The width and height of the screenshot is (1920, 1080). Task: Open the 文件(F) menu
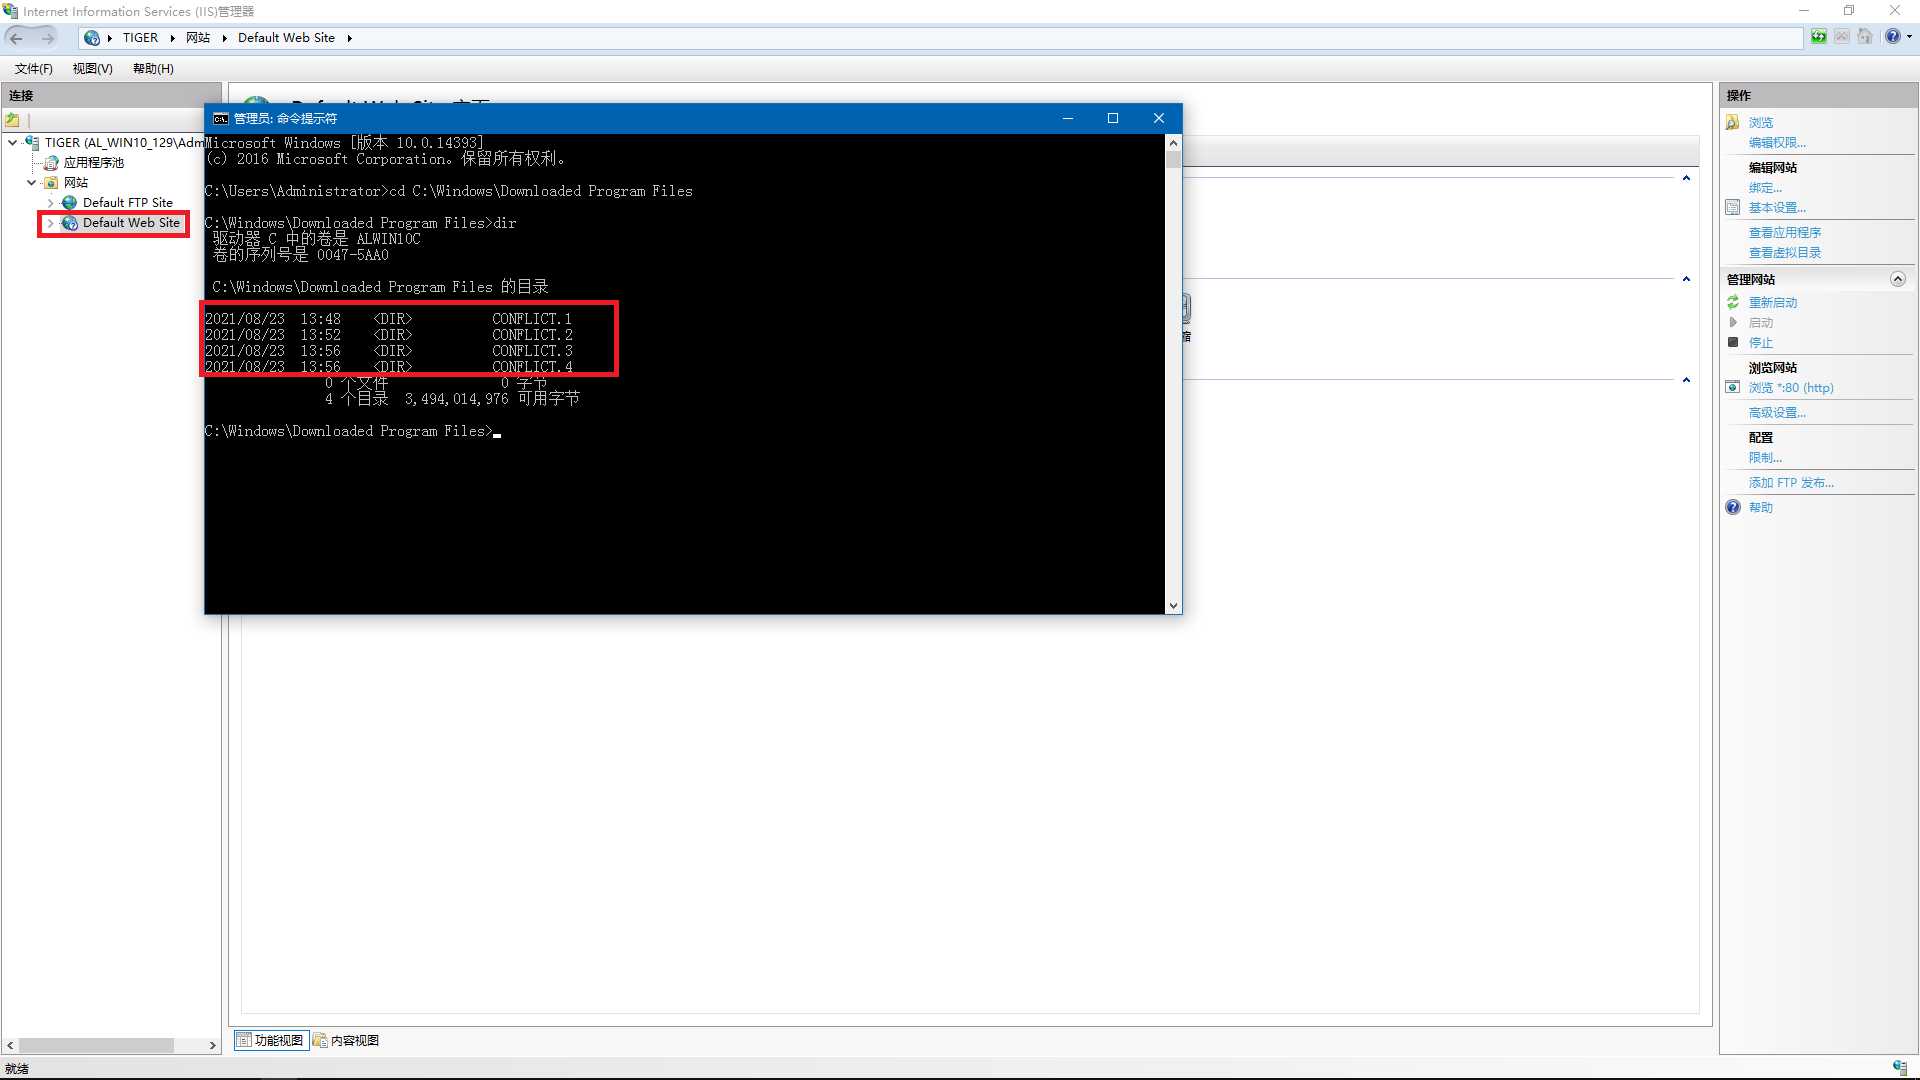[33, 69]
